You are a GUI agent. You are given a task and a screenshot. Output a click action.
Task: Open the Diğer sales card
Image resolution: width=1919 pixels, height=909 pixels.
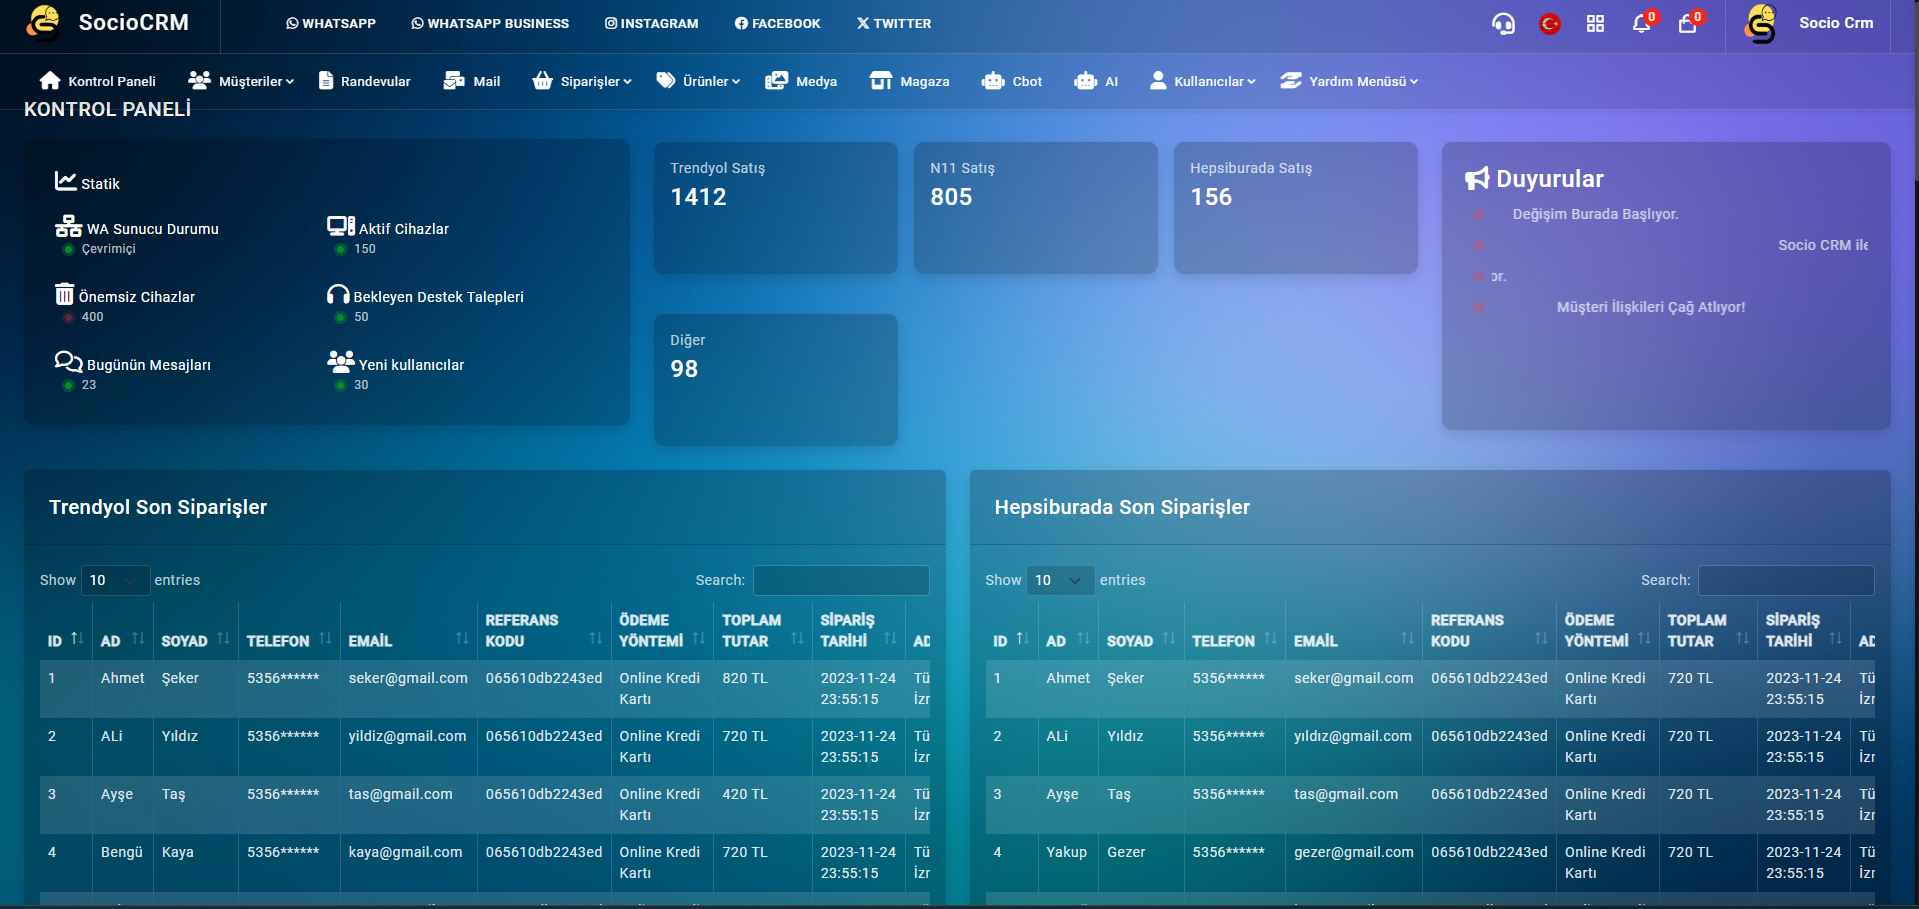click(x=776, y=380)
